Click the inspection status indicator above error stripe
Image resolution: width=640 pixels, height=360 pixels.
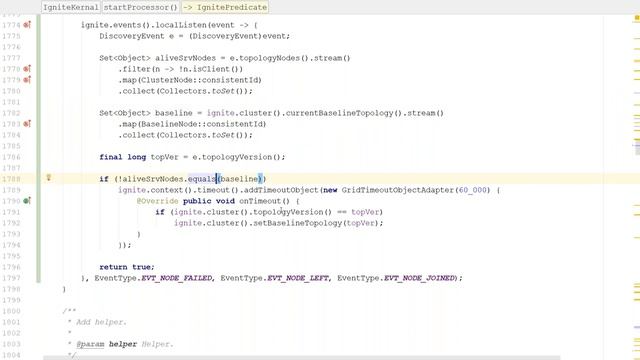tap(636, 18)
